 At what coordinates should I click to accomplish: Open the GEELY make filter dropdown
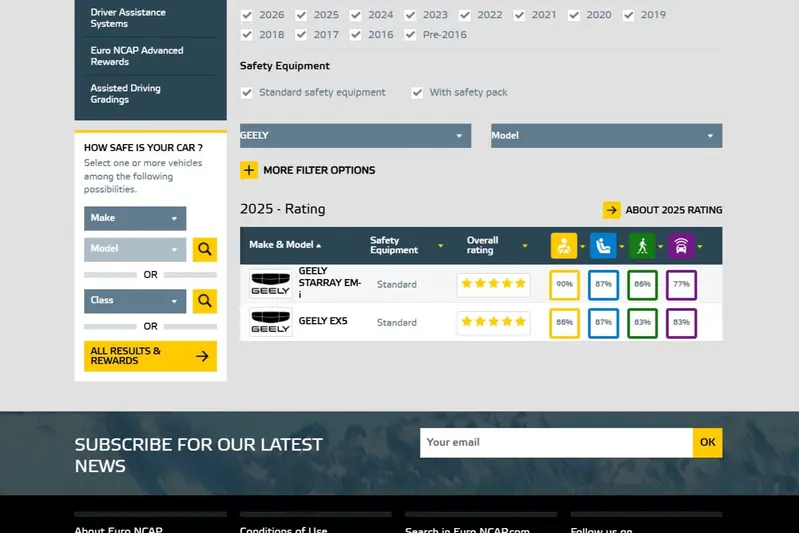(355, 135)
